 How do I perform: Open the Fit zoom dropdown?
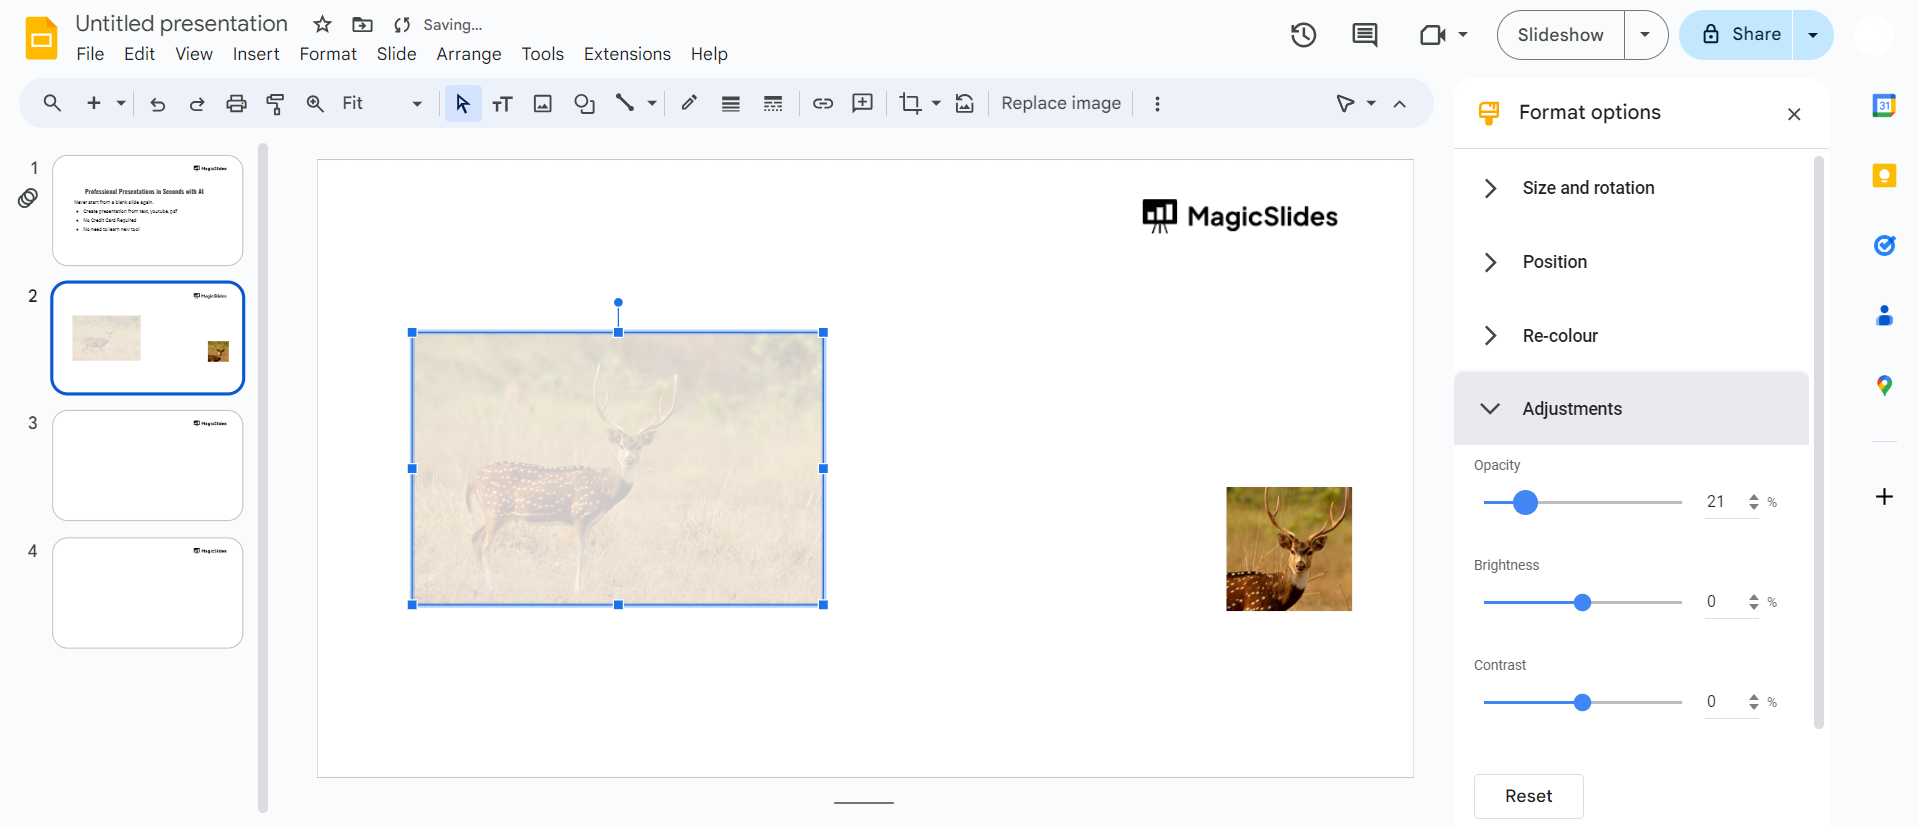pyautogui.click(x=383, y=103)
